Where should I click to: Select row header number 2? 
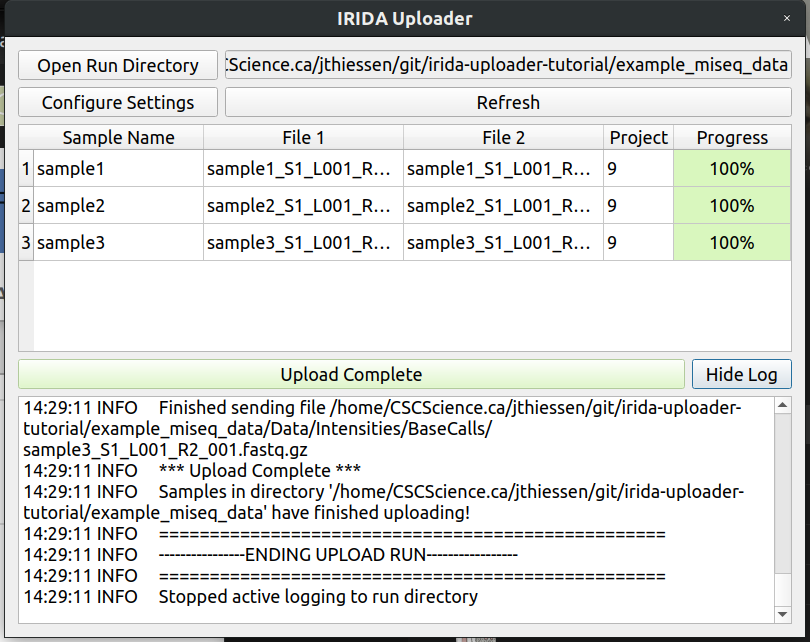click(x=26, y=206)
